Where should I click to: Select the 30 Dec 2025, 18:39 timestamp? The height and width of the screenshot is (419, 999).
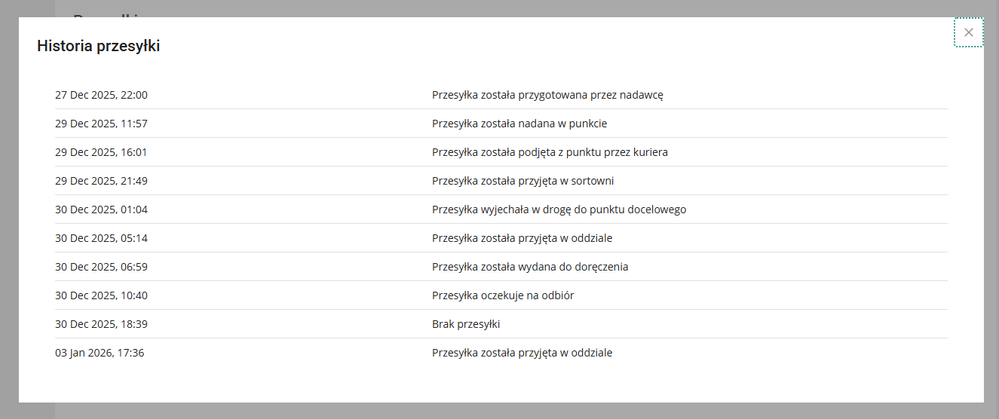click(101, 324)
